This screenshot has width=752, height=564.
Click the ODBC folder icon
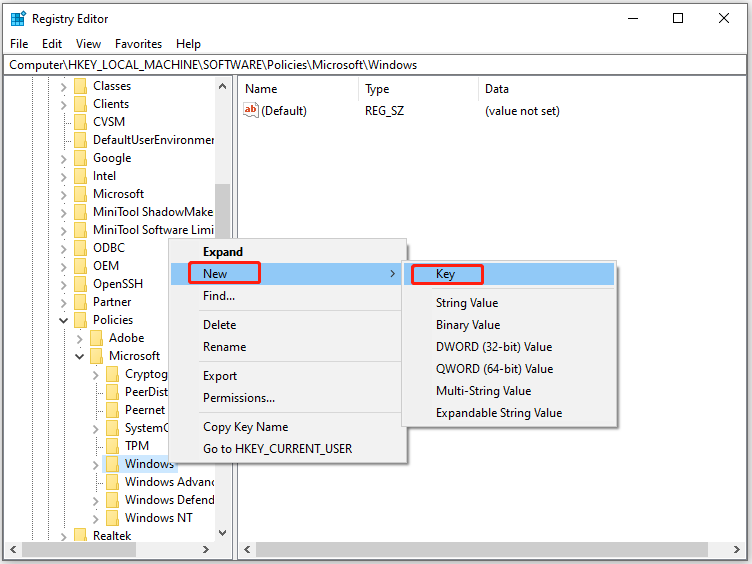point(81,248)
